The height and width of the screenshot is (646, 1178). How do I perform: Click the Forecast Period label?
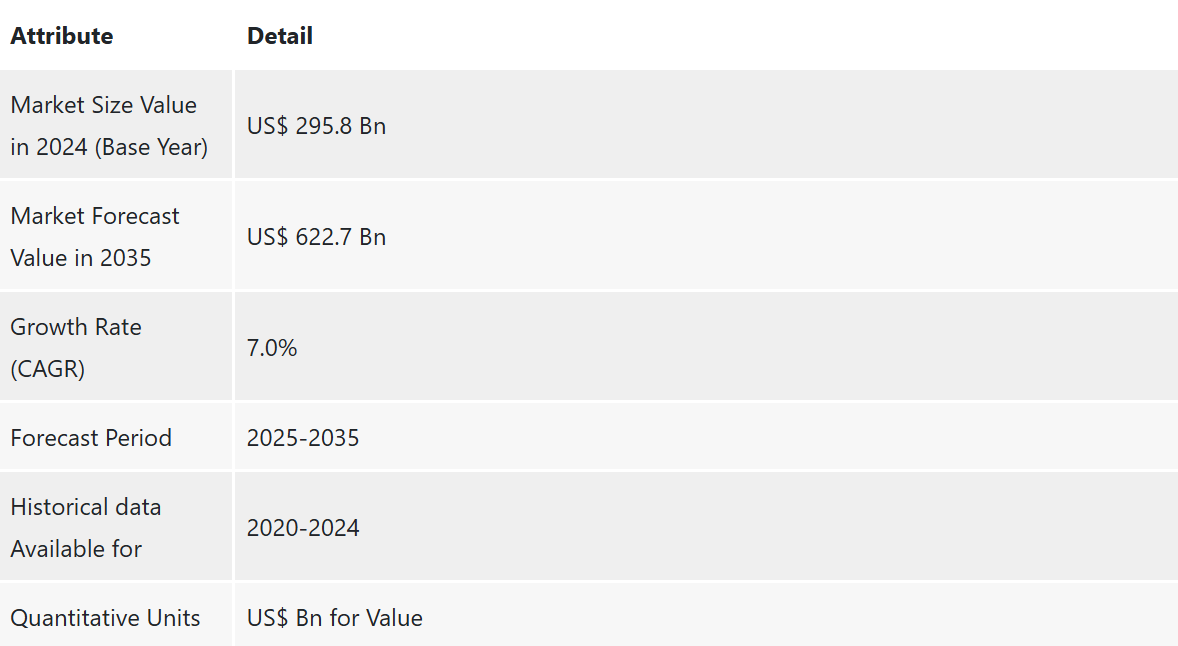(91, 438)
